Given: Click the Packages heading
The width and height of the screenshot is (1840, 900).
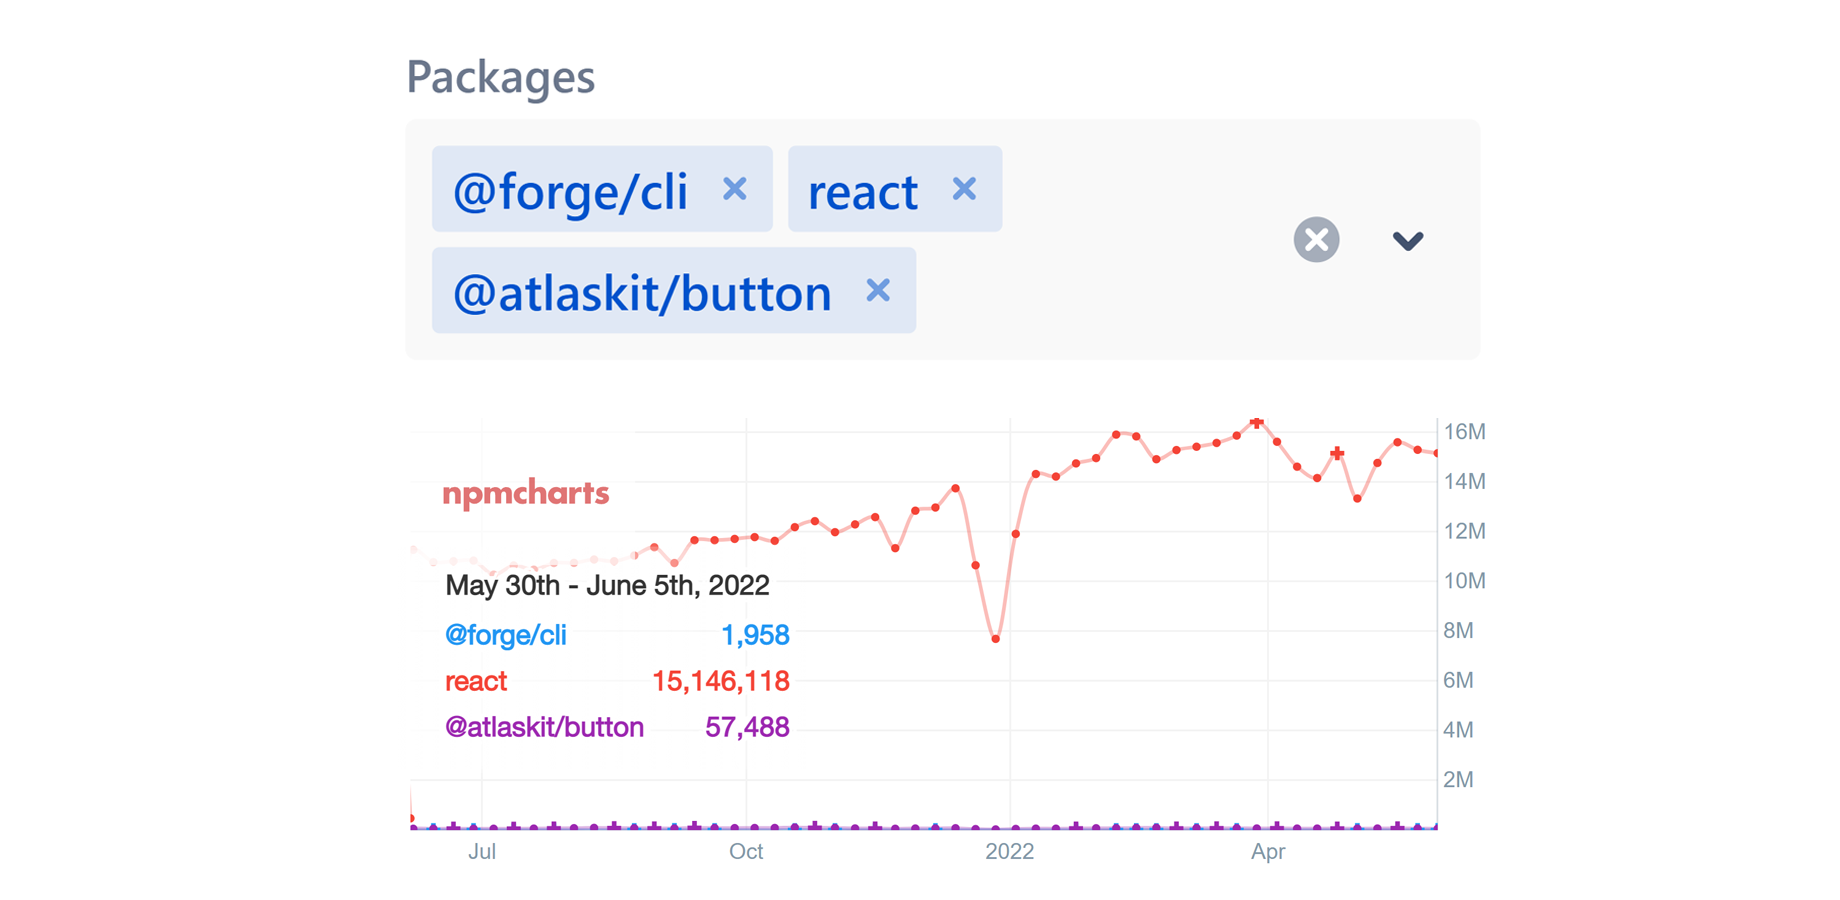Looking at the screenshot, I should click(x=500, y=77).
